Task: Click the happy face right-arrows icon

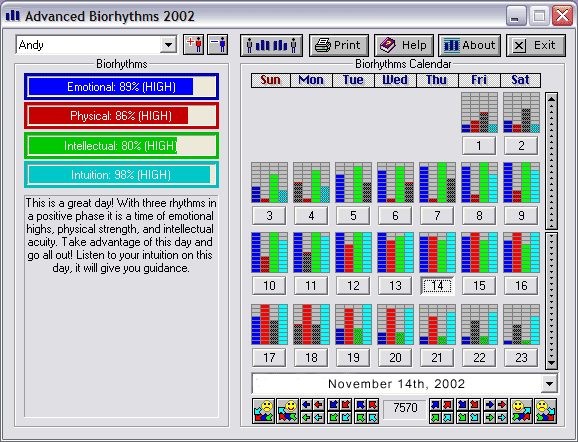Action: tap(522, 411)
